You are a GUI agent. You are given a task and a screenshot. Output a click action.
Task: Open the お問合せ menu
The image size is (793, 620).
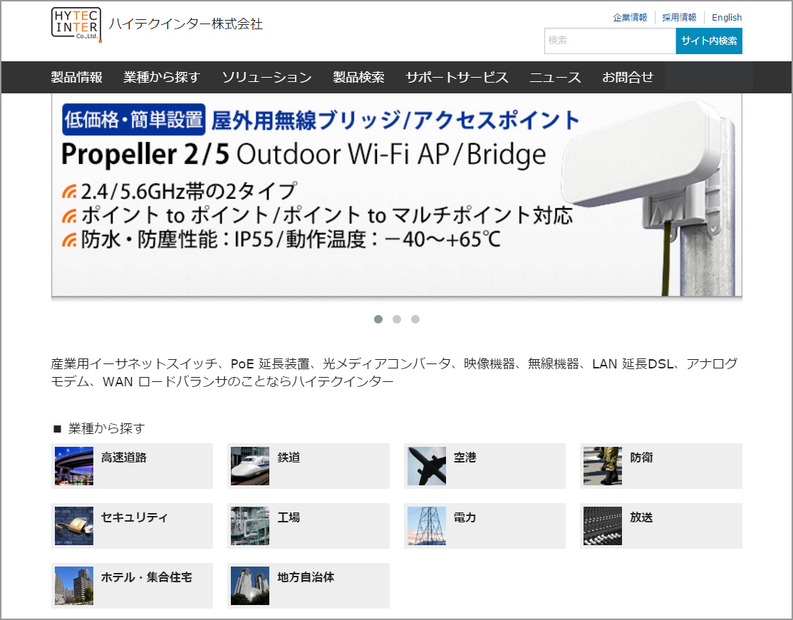(x=627, y=77)
